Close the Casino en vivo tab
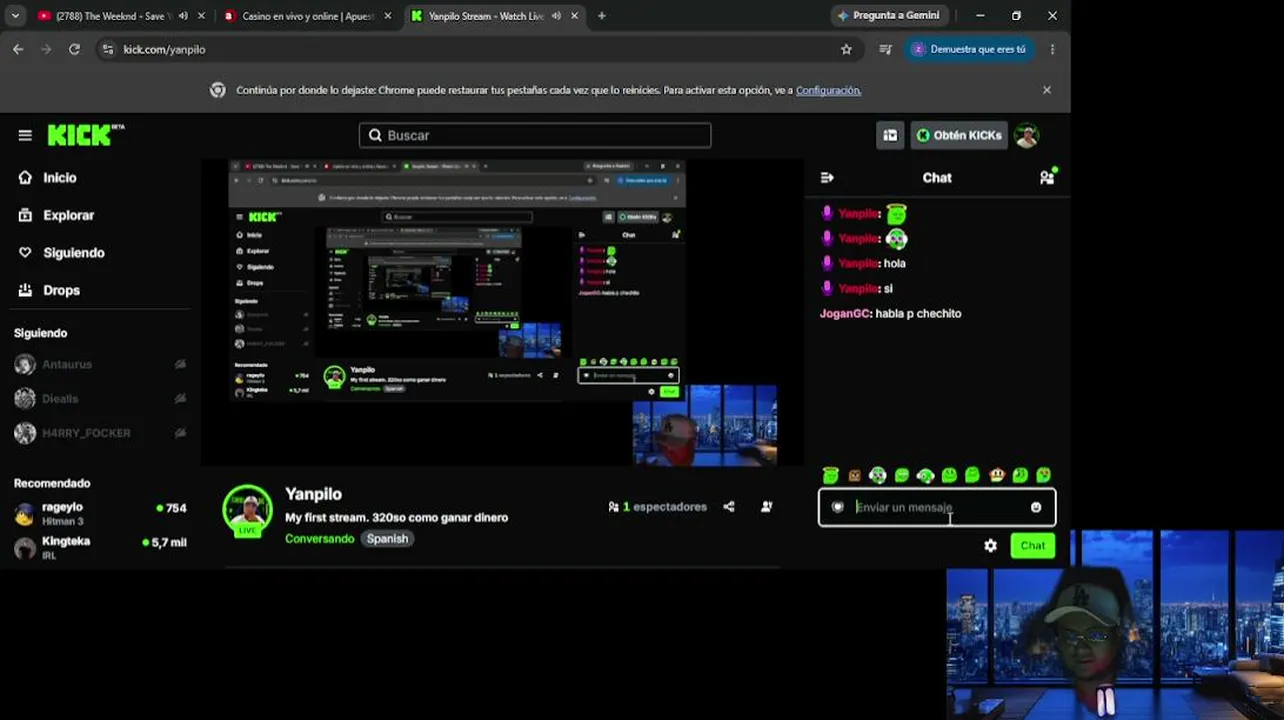The image size is (1284, 720). [388, 16]
